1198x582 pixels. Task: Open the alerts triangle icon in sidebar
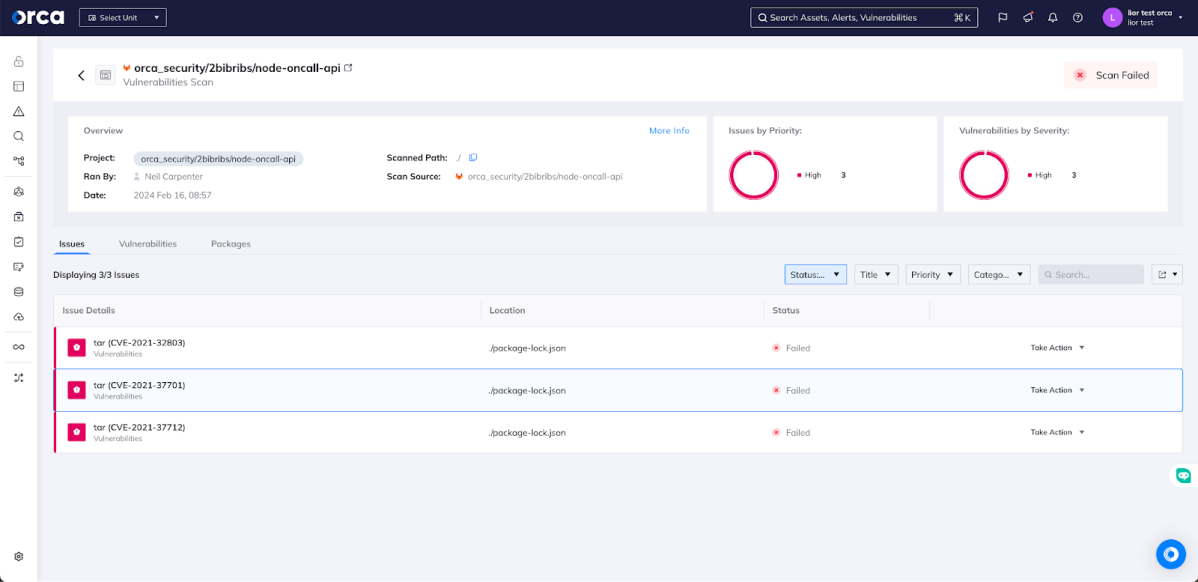click(x=18, y=112)
